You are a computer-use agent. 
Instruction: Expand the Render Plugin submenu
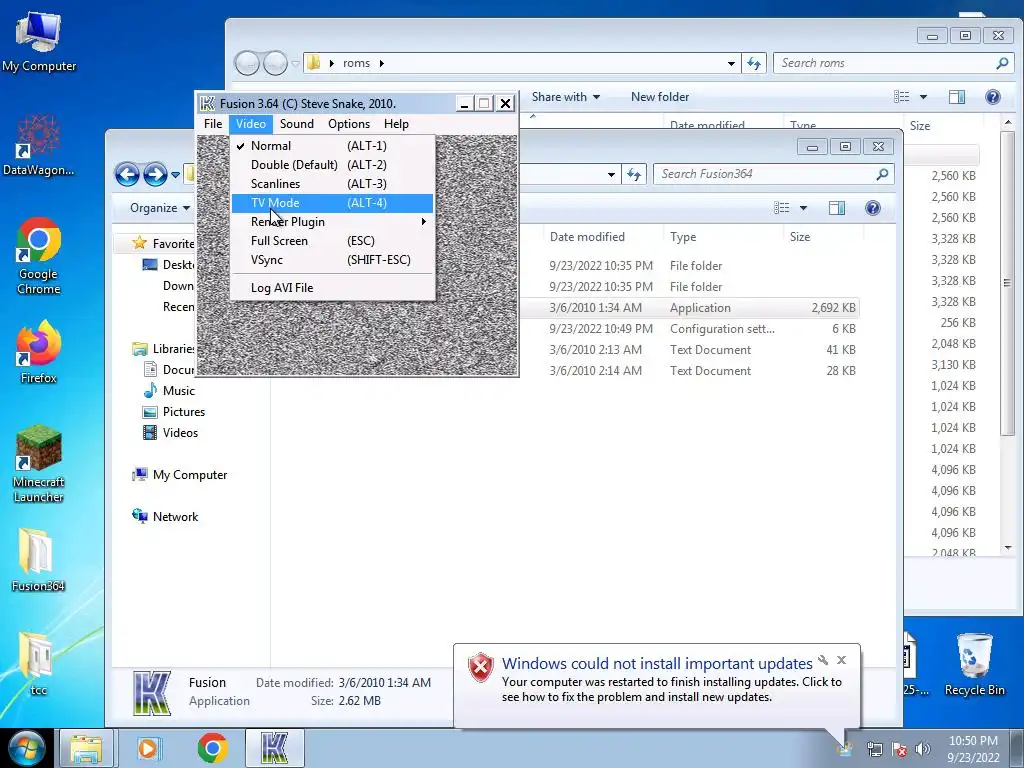(x=332, y=221)
